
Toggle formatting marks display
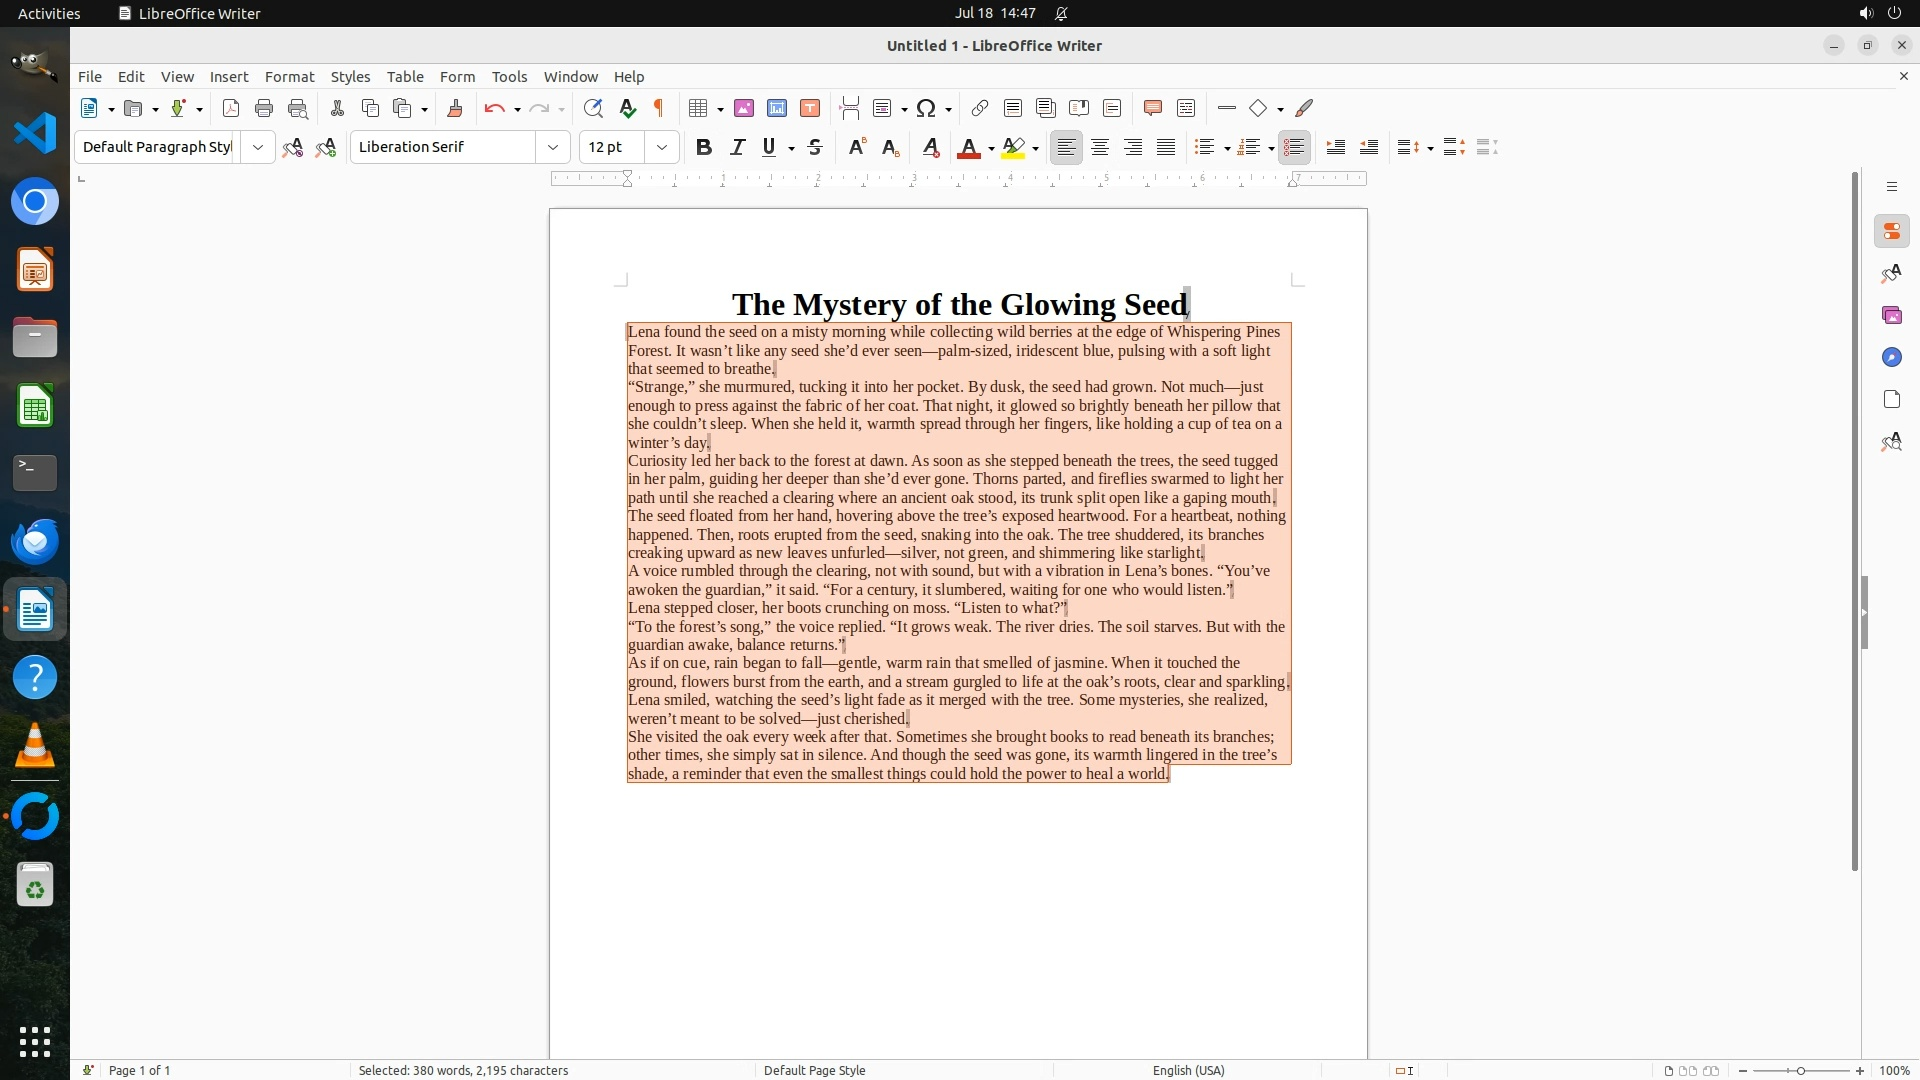(x=659, y=108)
